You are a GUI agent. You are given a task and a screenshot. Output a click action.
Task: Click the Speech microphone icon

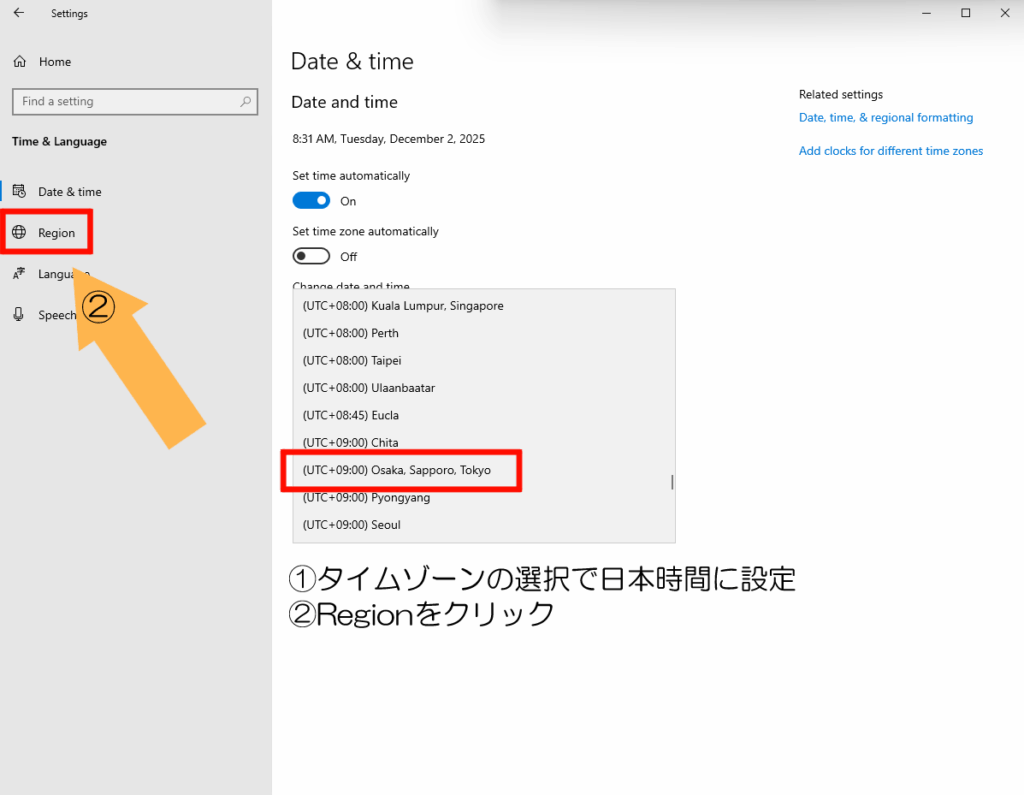coord(19,315)
